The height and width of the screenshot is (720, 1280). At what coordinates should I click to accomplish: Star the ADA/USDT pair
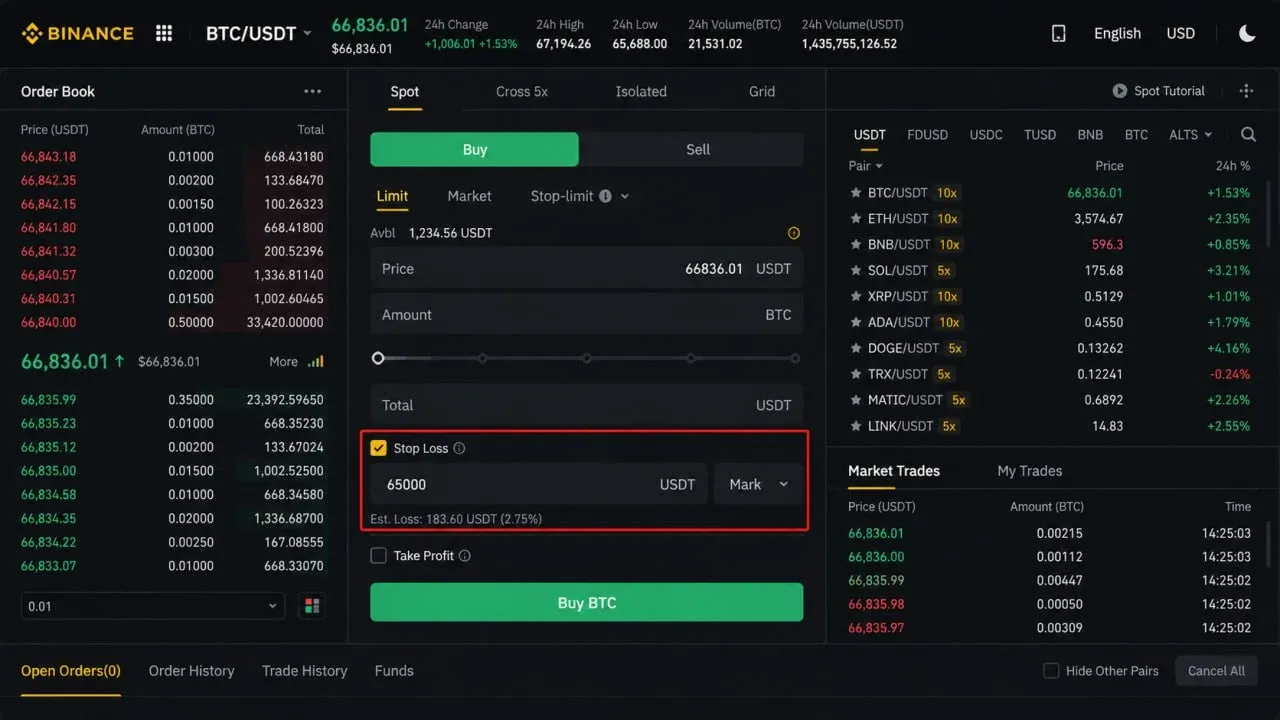pos(856,322)
